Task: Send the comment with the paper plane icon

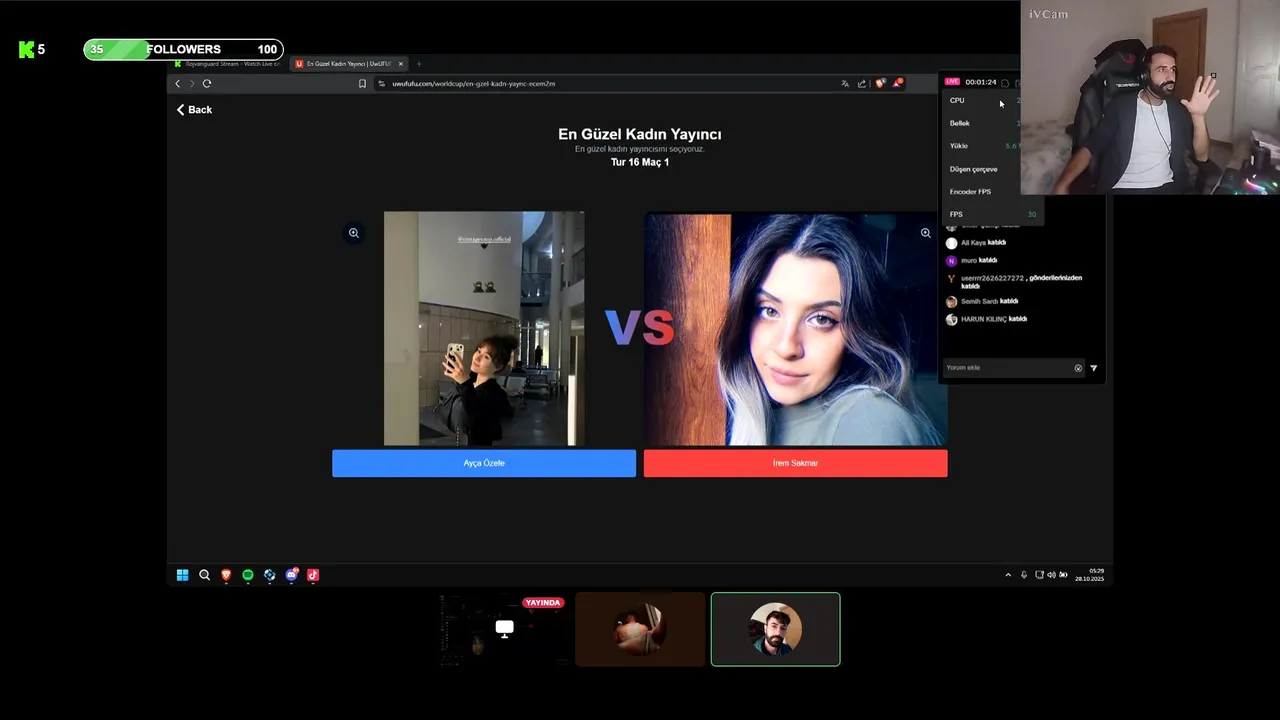Action: [x=1093, y=368]
